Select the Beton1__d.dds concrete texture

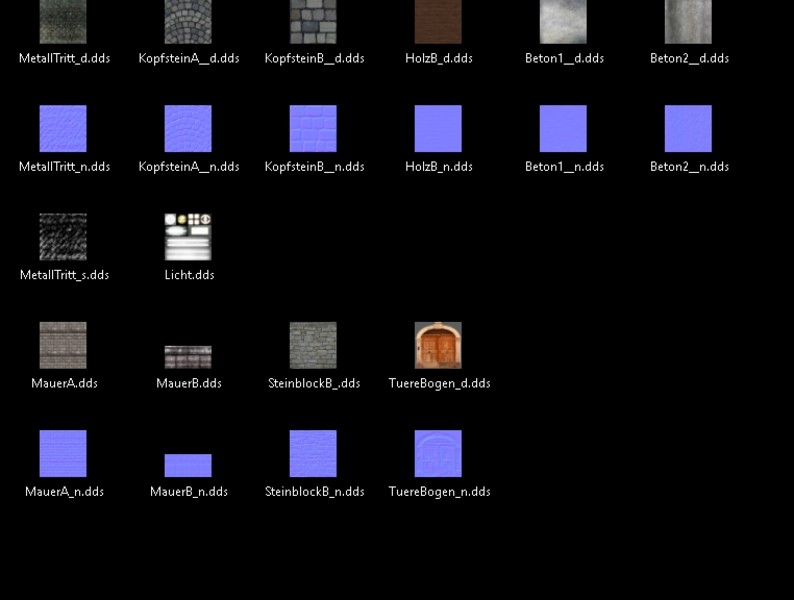pos(563,22)
